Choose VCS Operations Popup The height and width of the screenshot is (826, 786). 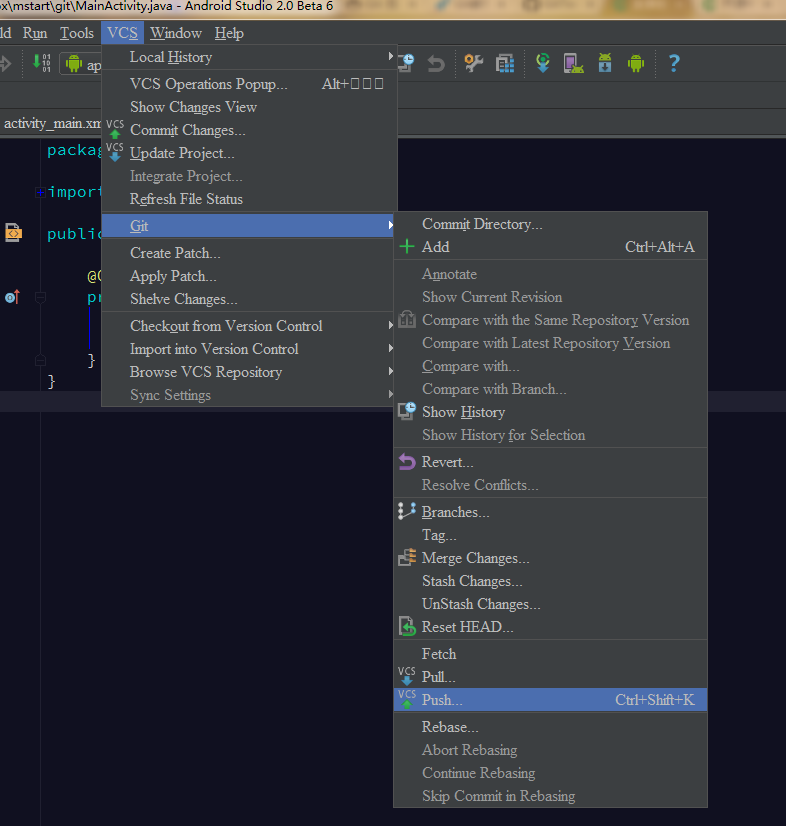click(249, 84)
